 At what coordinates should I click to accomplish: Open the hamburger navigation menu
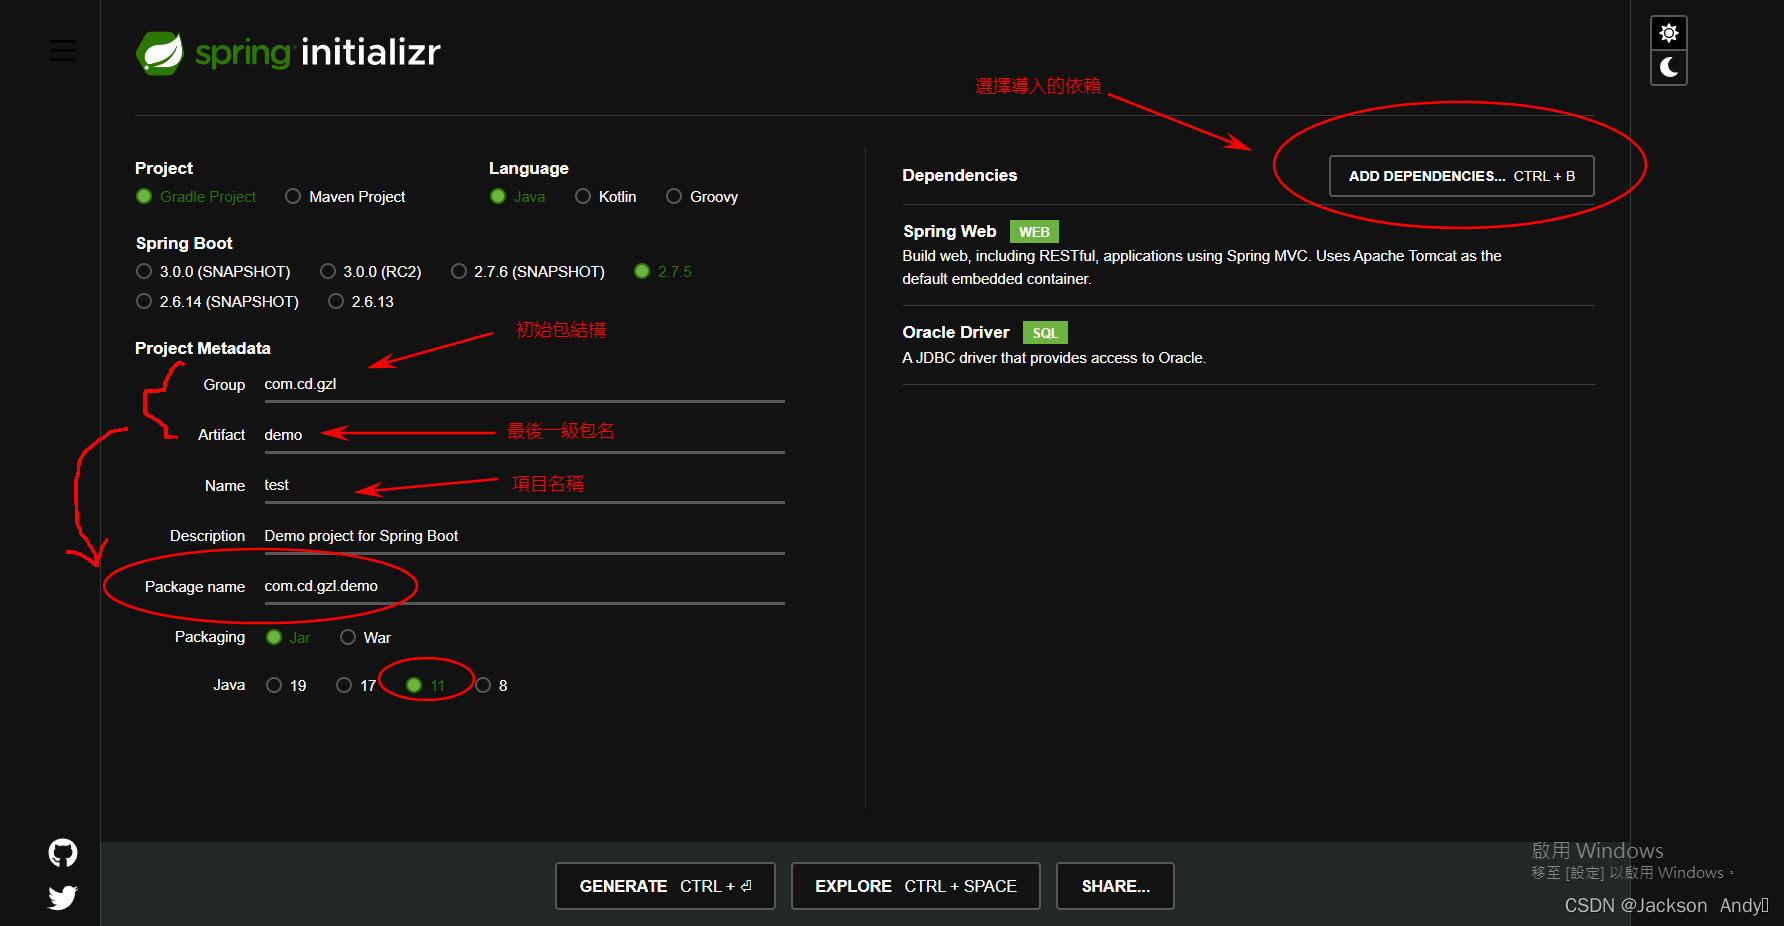coord(63,50)
